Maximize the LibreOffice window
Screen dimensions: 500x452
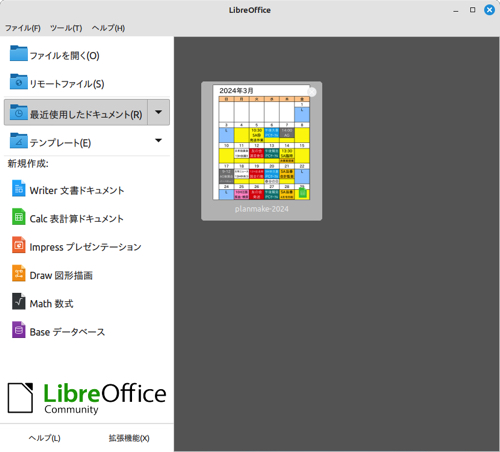472,10
